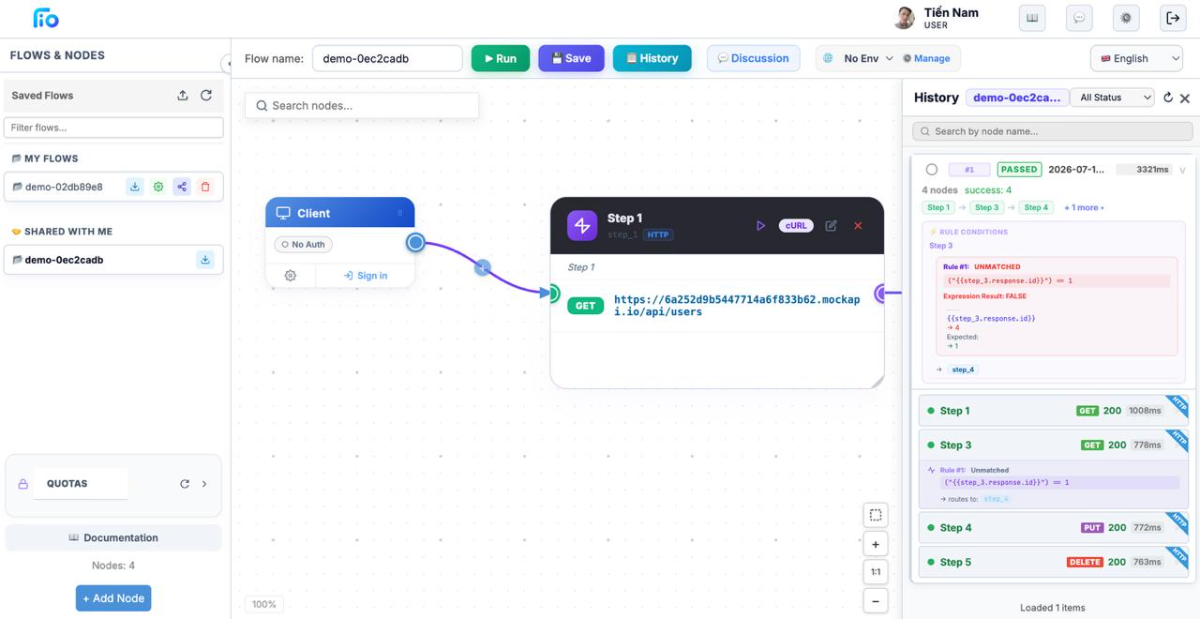Open the Step 4 PUT 200 result row
This screenshot has width=1200, height=619.
(1052, 528)
